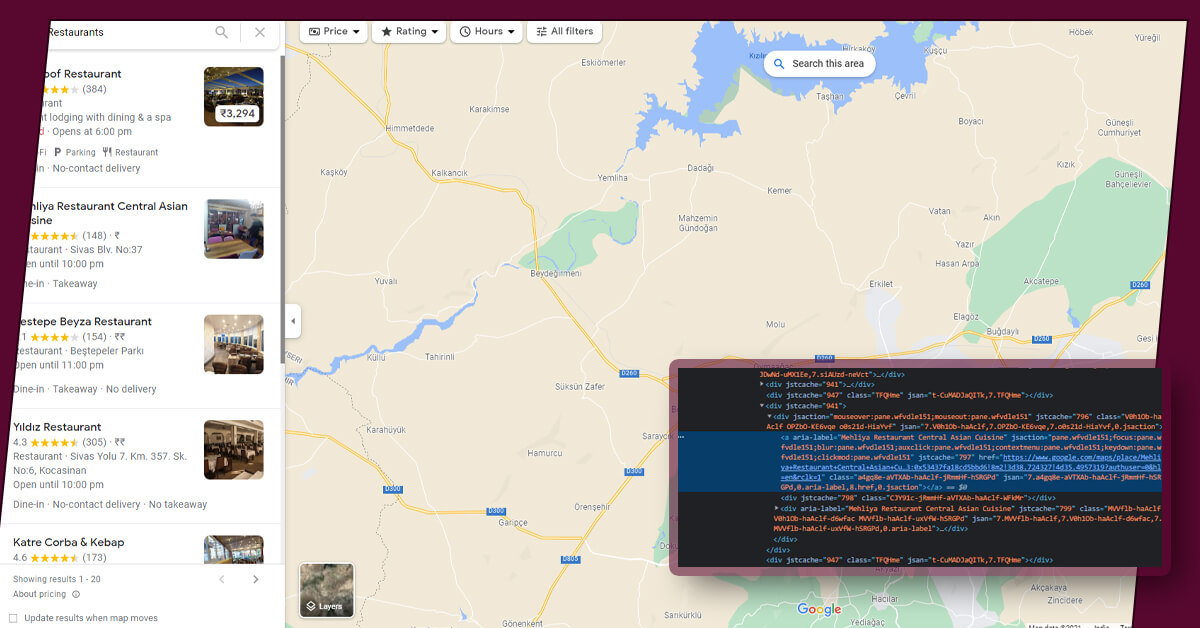The width and height of the screenshot is (1200, 628).
Task: Open the Hours filter dropdown
Action: pyautogui.click(x=487, y=32)
